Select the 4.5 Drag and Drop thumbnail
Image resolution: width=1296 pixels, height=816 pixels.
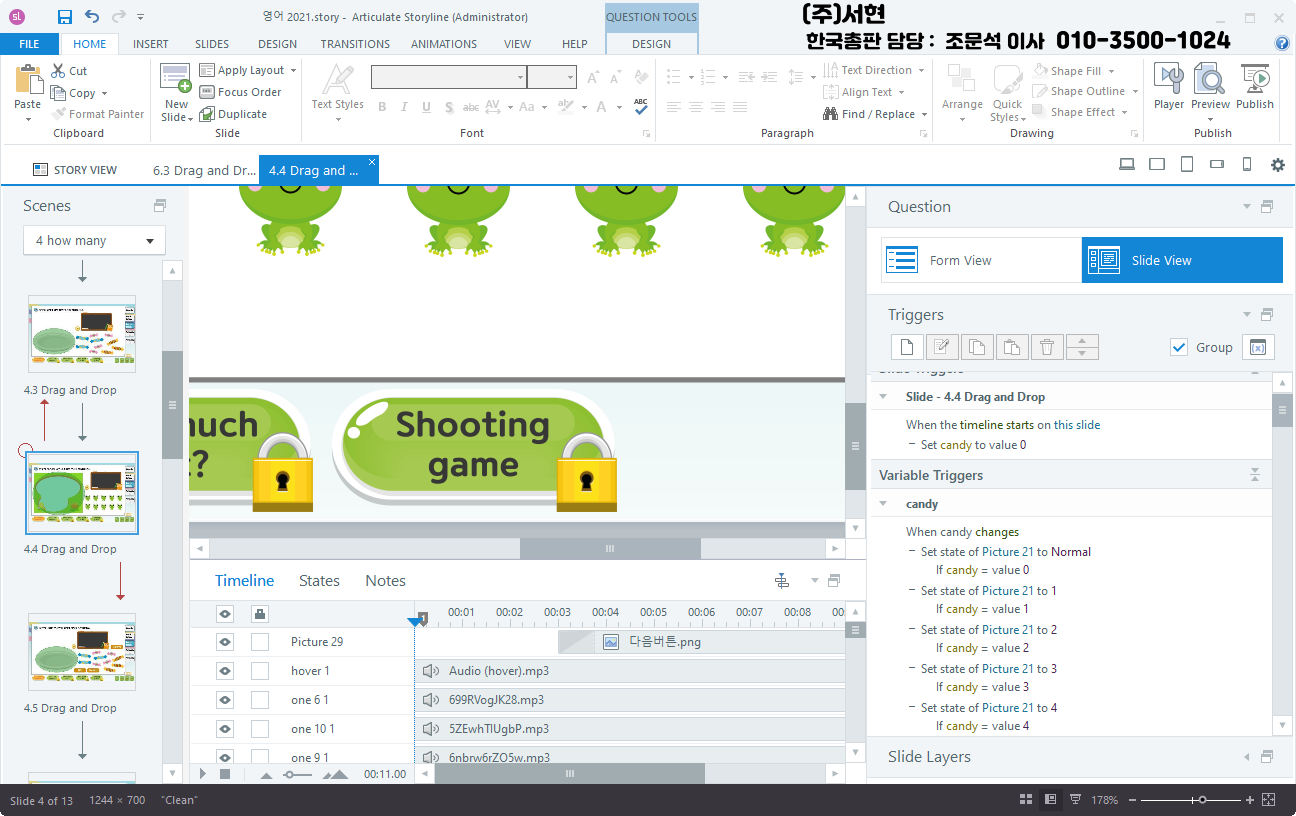point(82,653)
